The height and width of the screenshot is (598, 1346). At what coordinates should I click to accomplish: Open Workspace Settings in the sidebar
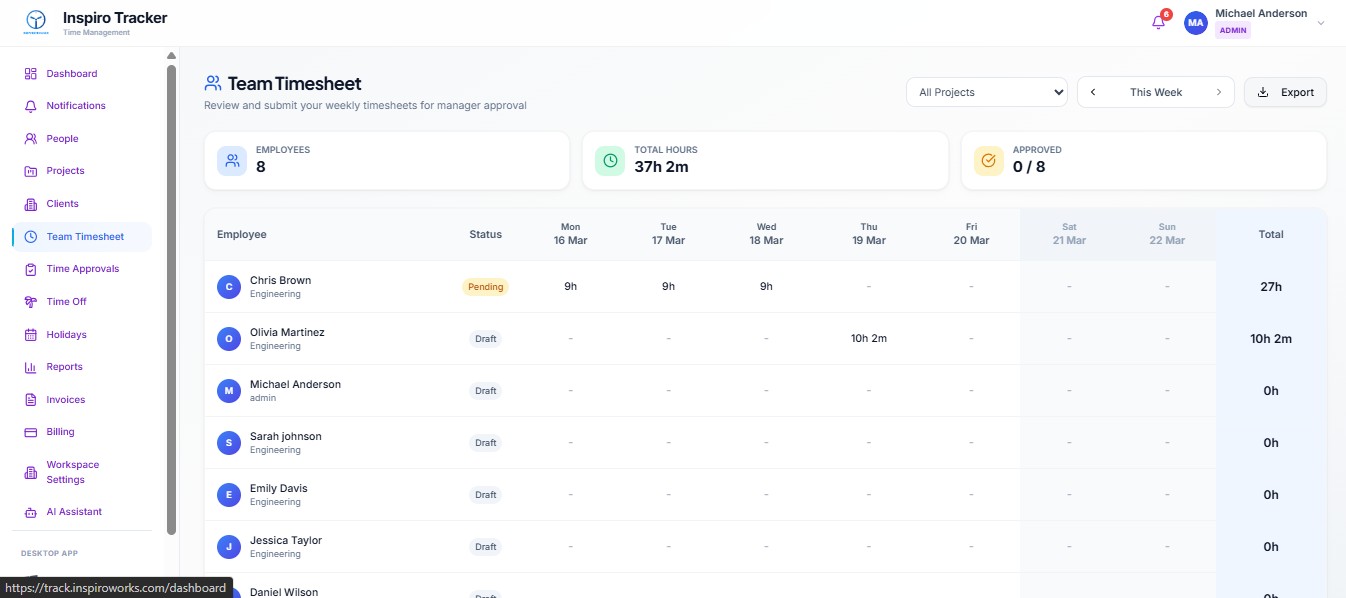point(72,472)
